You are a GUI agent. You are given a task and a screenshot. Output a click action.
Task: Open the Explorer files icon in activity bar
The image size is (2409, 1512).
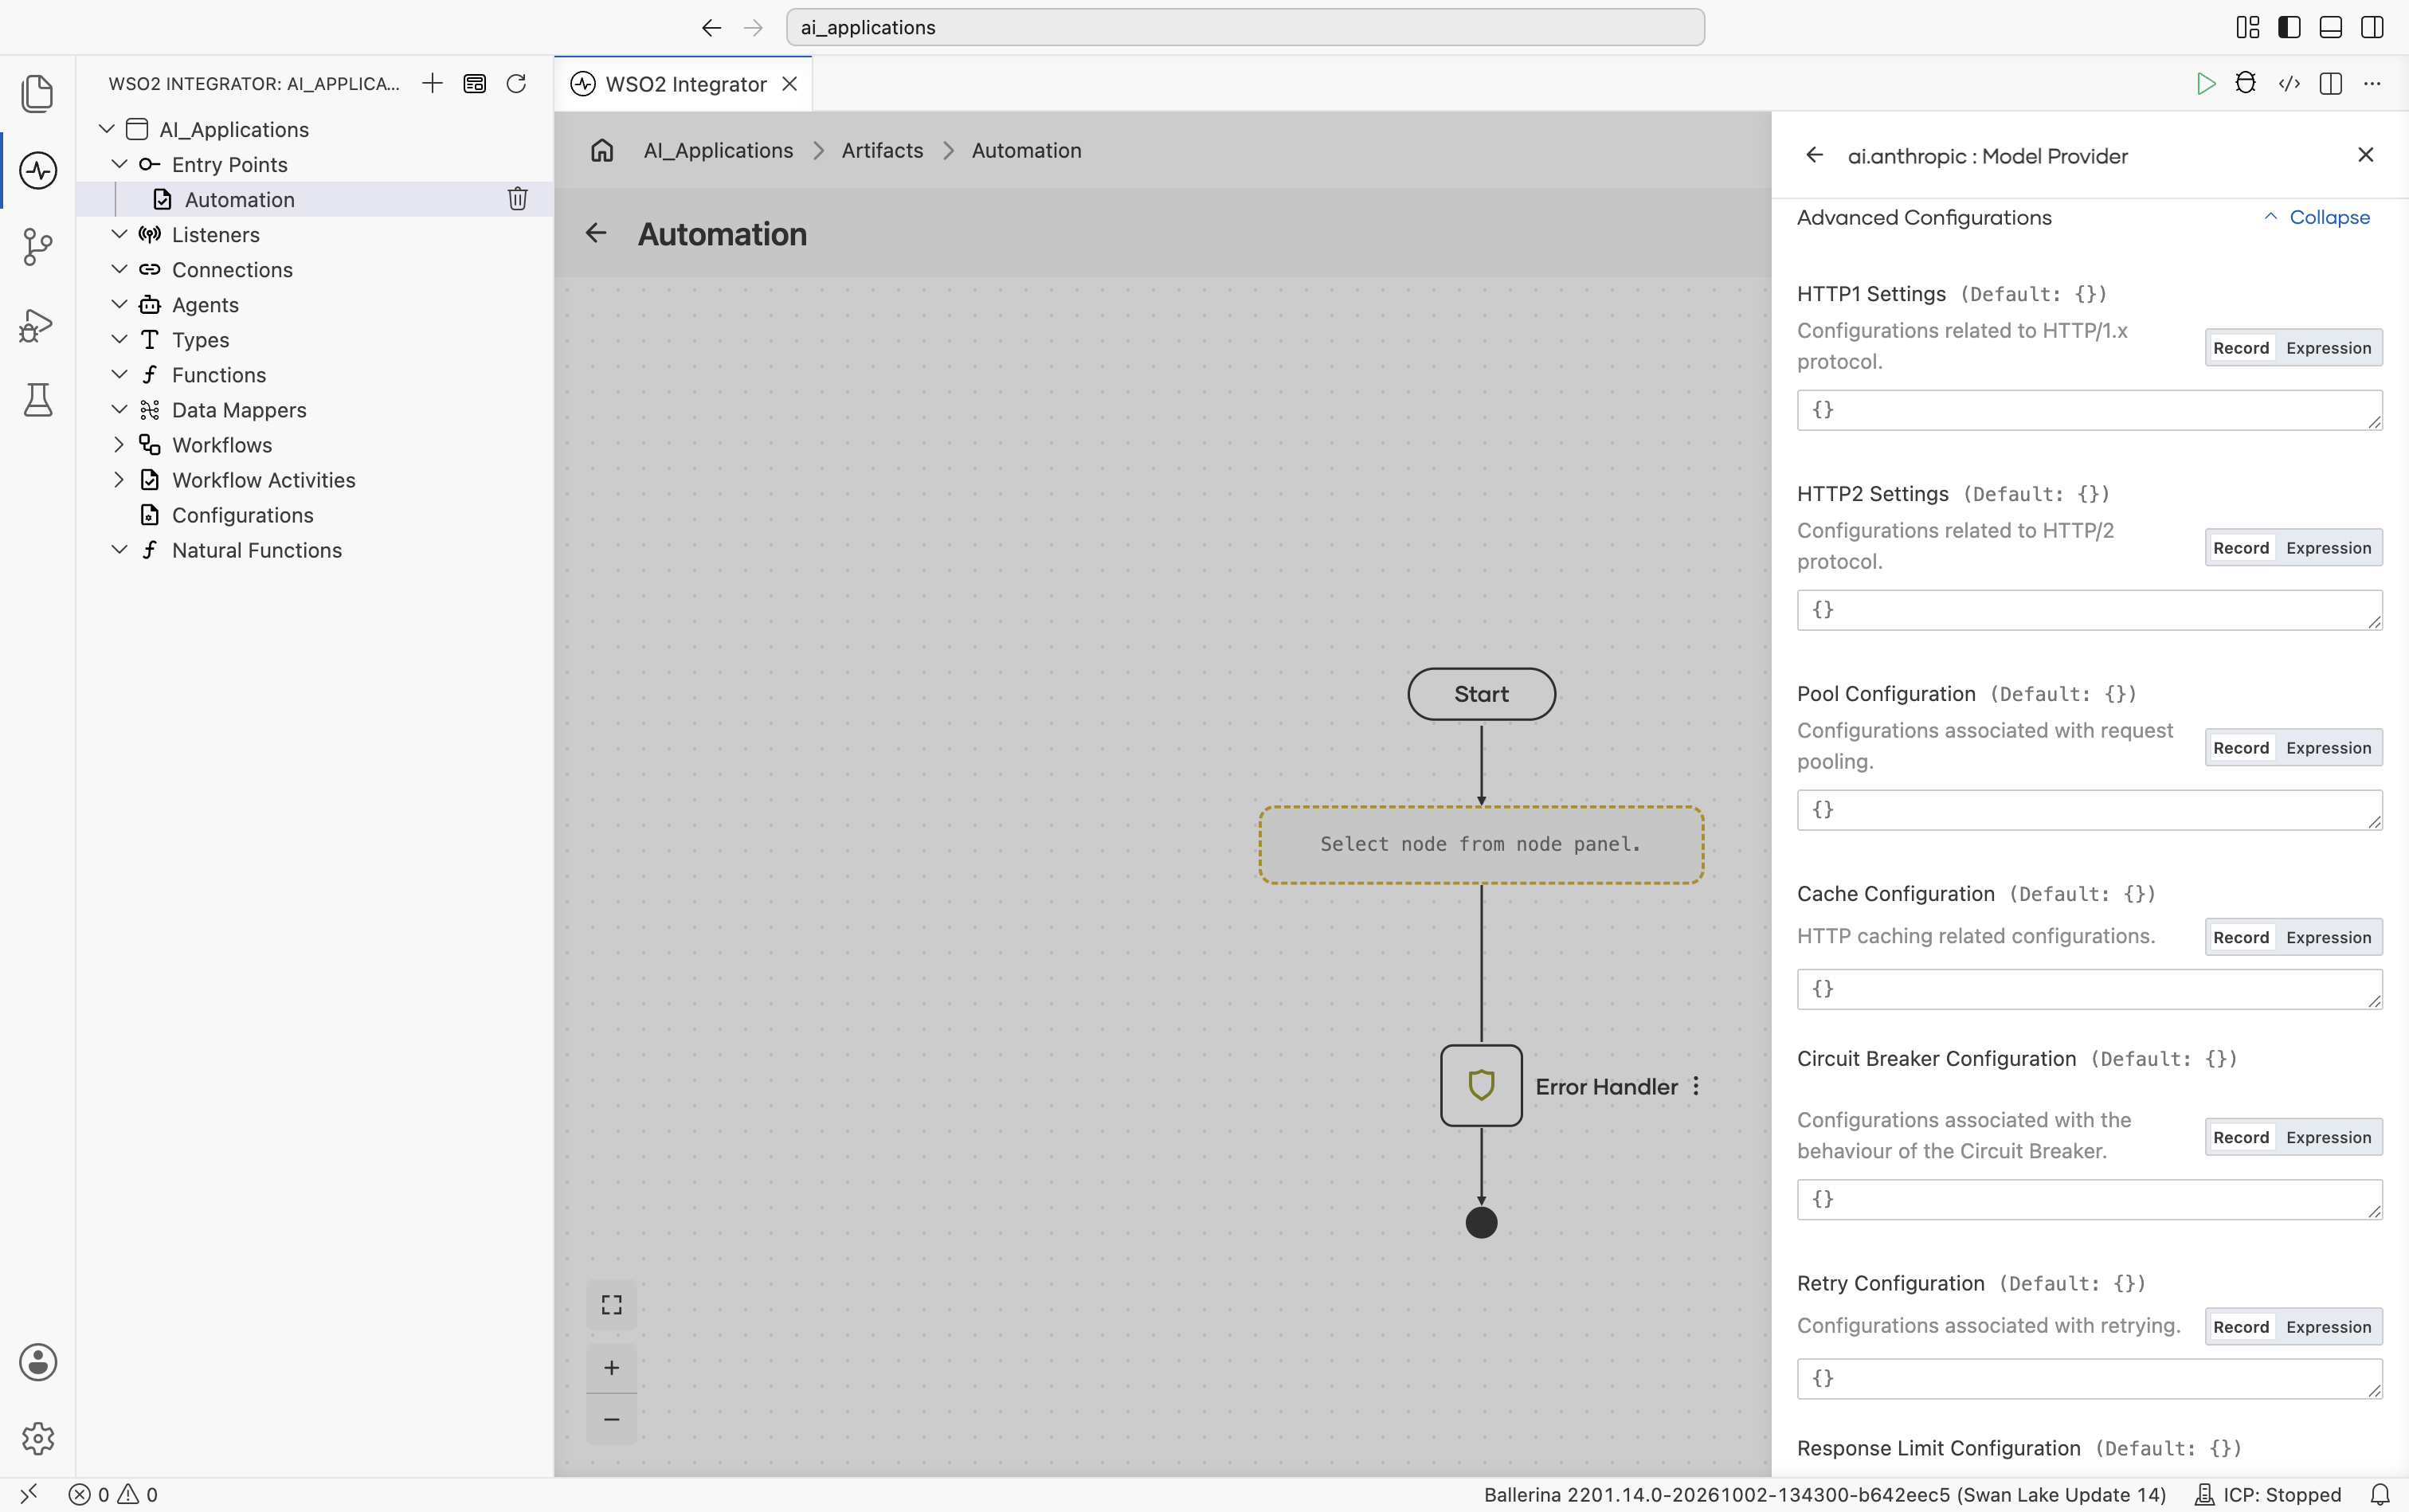[x=38, y=93]
